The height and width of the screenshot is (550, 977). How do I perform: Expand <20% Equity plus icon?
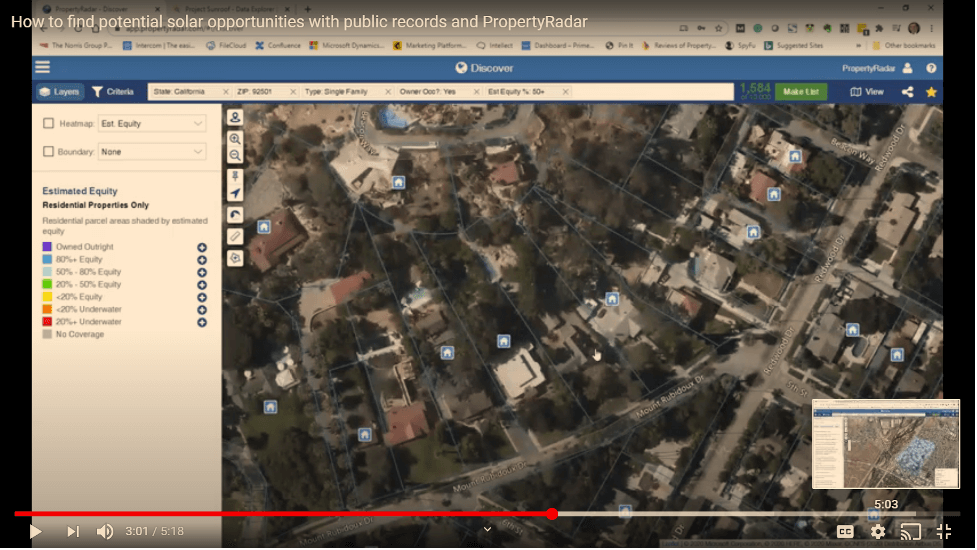click(202, 297)
